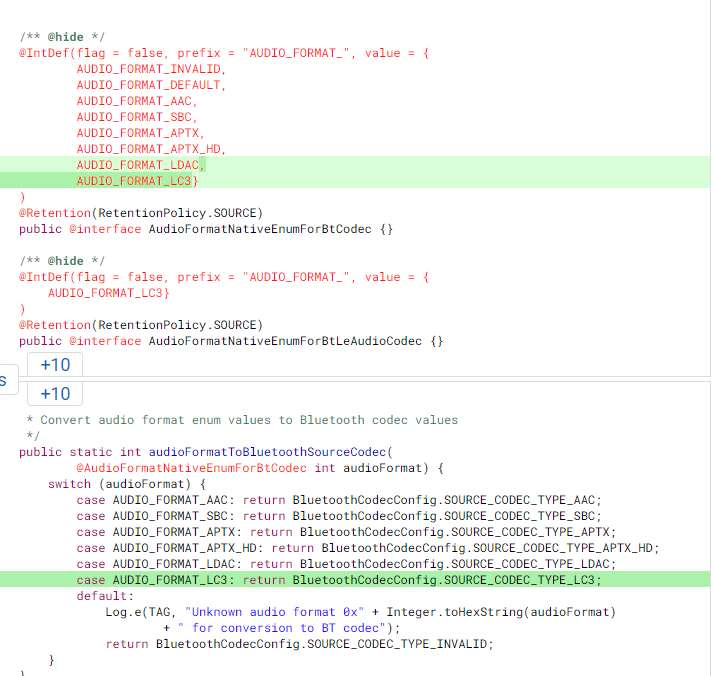Click the second /** @hide */ comment
The image size is (714, 676).
pos(62,261)
